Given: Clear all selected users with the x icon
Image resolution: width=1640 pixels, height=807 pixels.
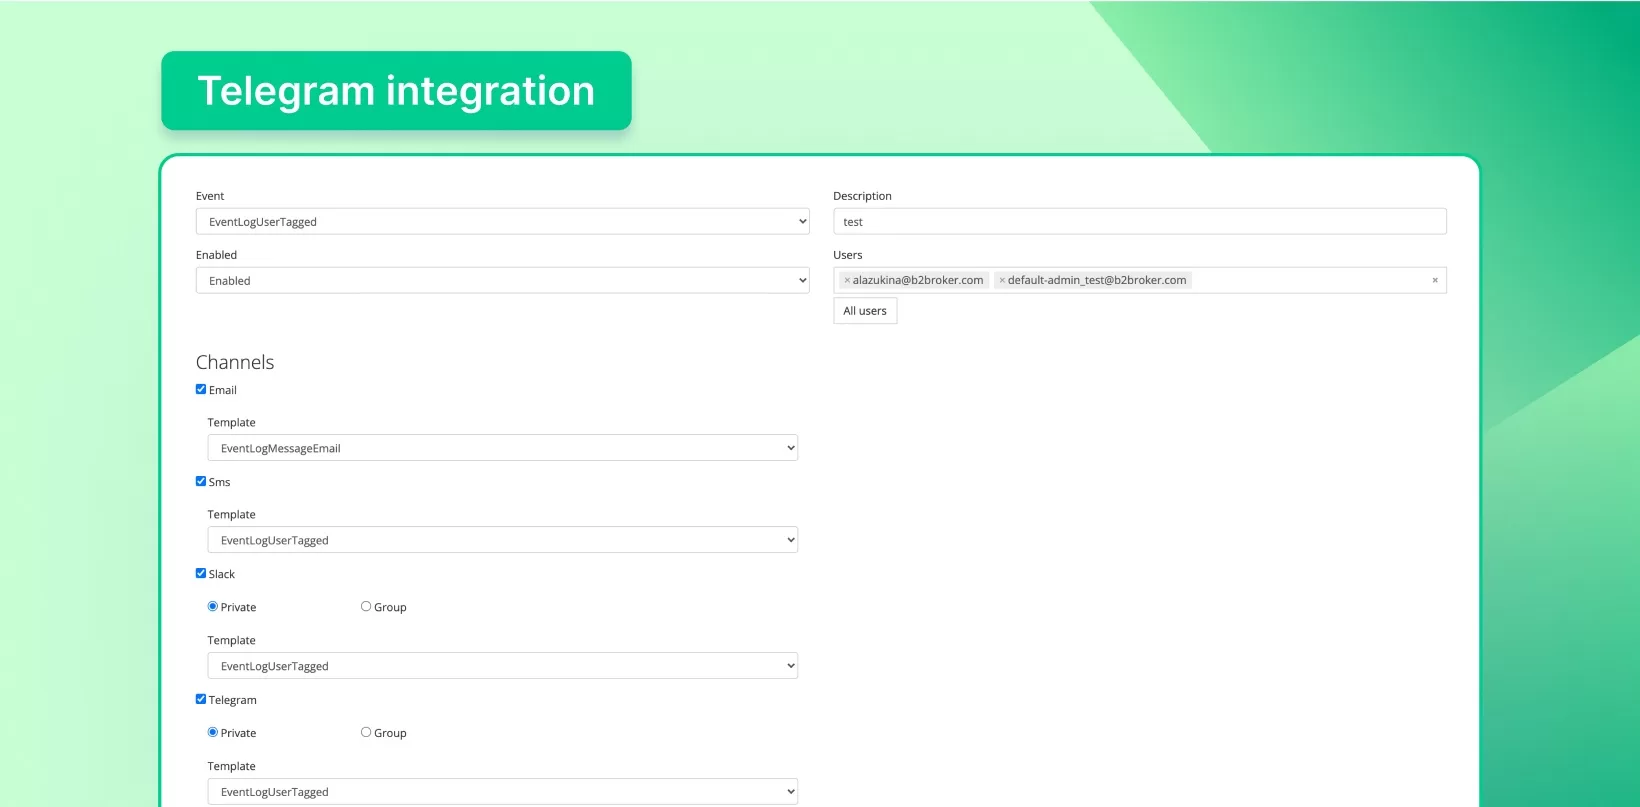Looking at the screenshot, I should click(1434, 280).
